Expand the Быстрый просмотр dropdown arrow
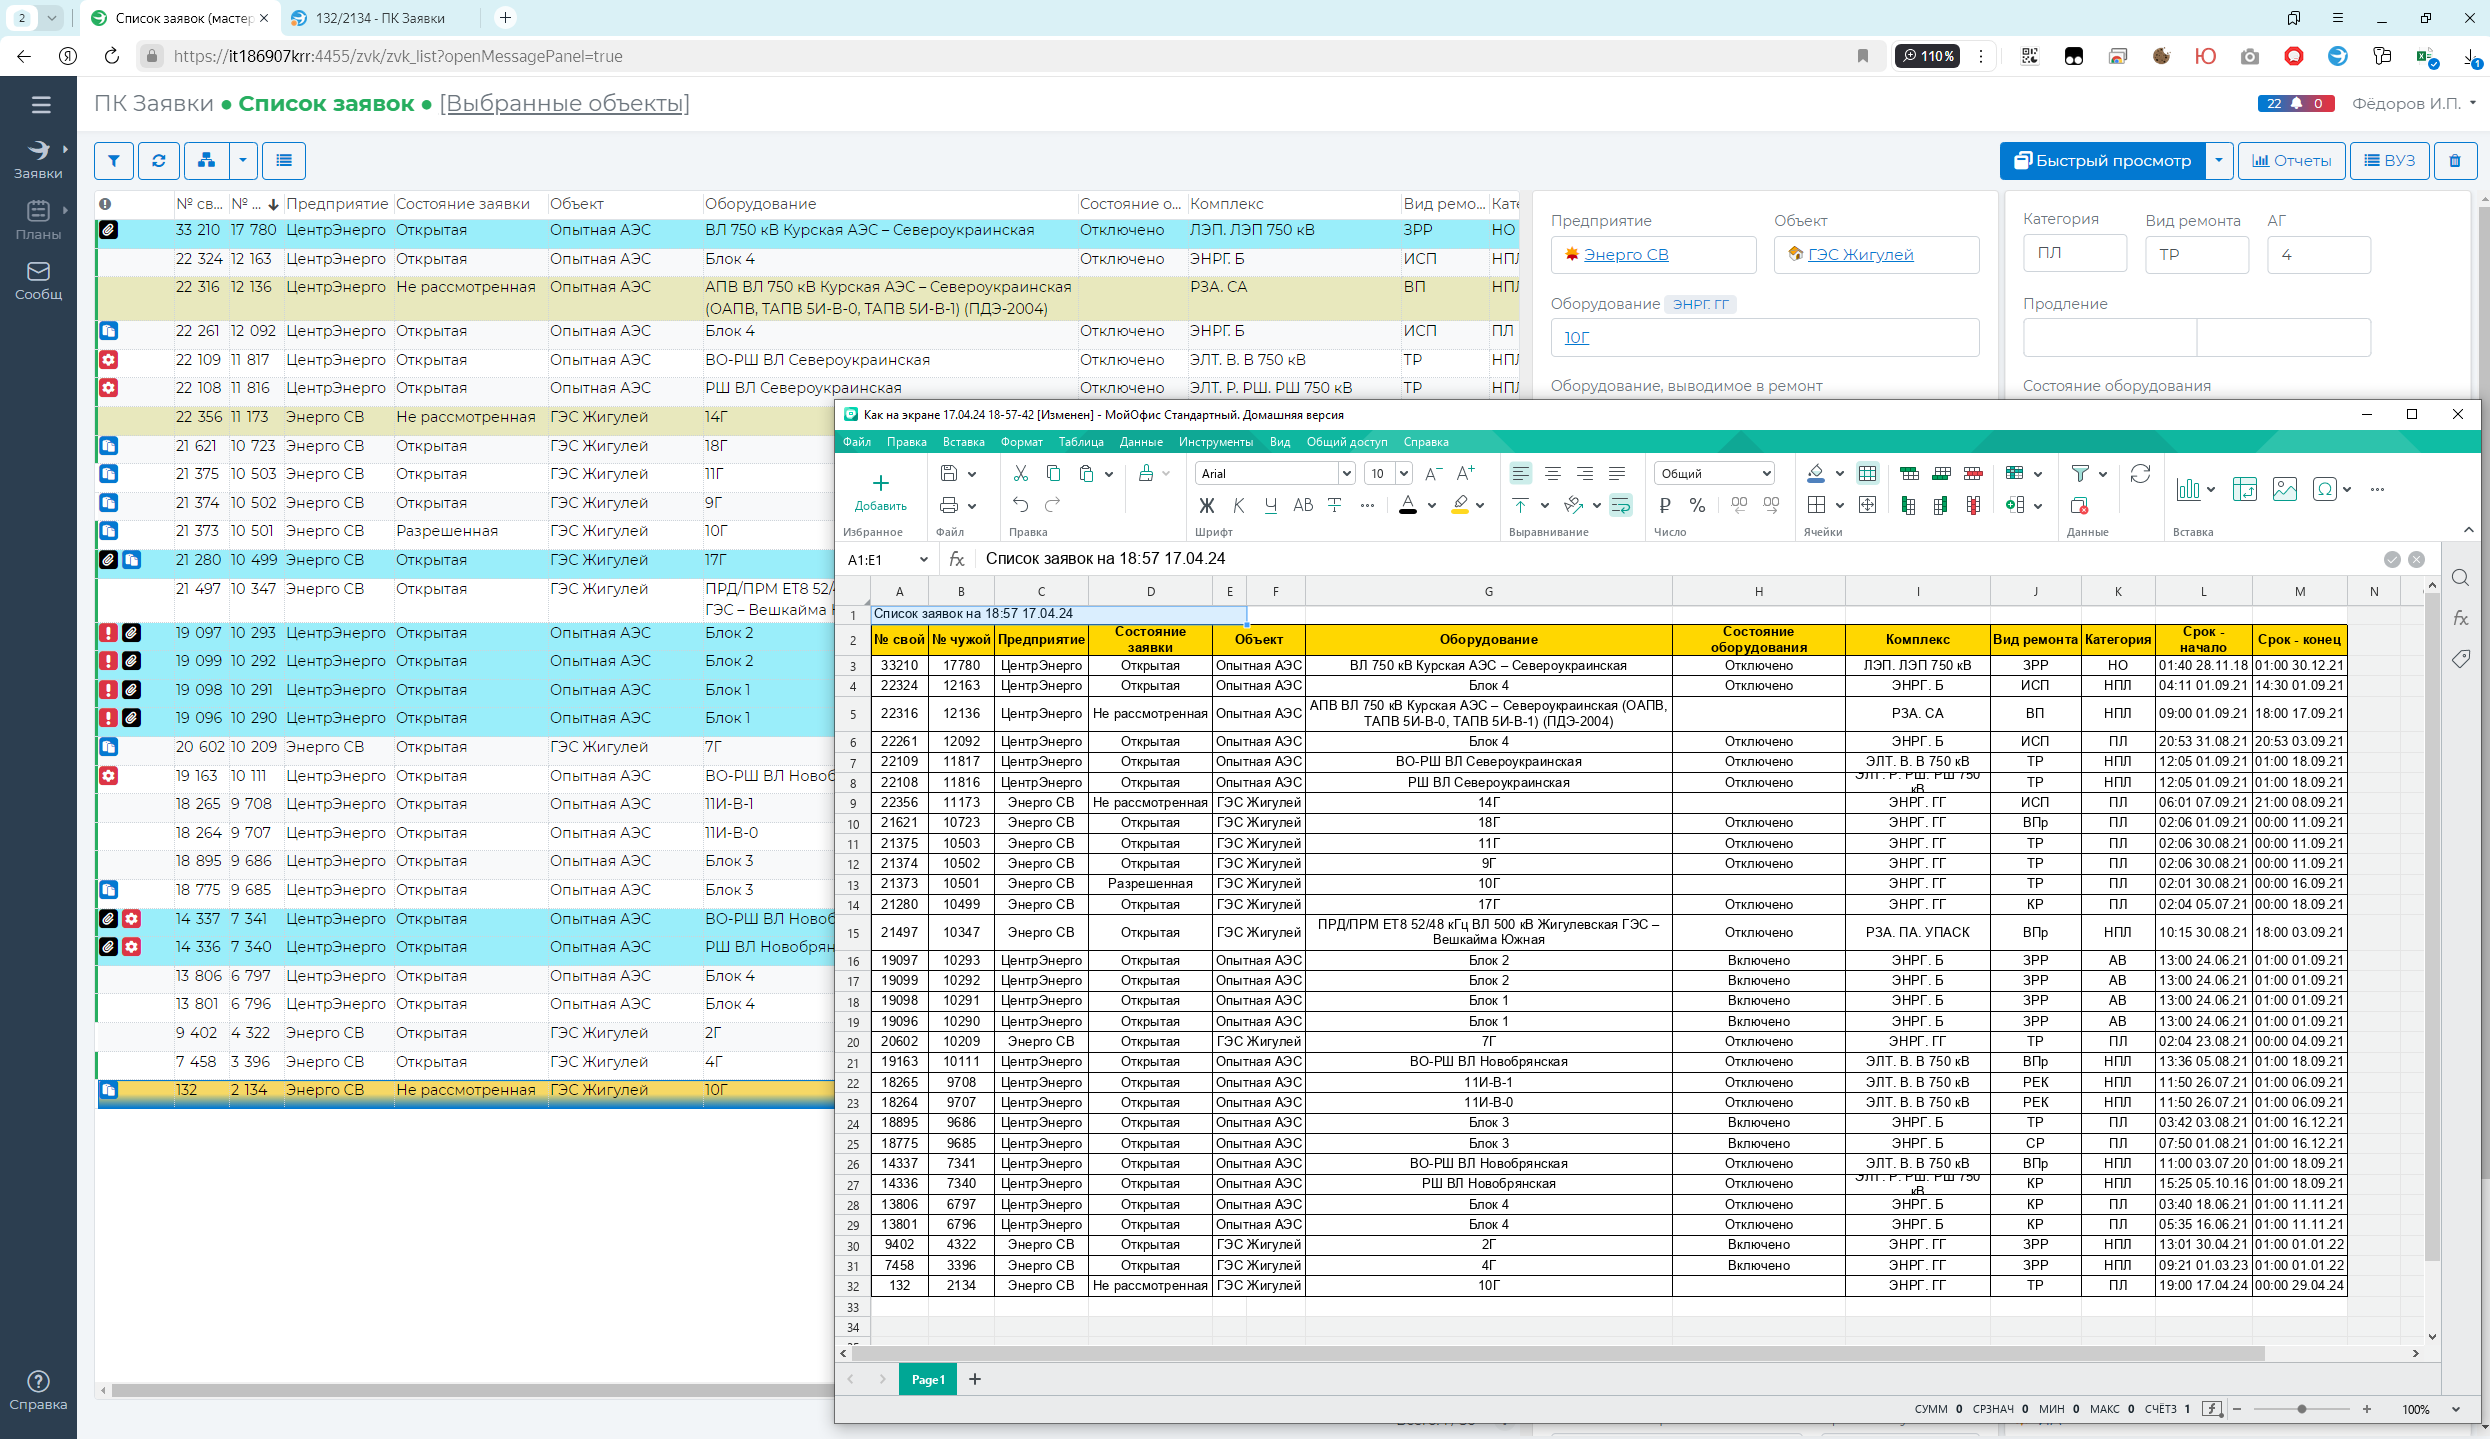This screenshot has width=2490, height=1439. [x=2219, y=161]
